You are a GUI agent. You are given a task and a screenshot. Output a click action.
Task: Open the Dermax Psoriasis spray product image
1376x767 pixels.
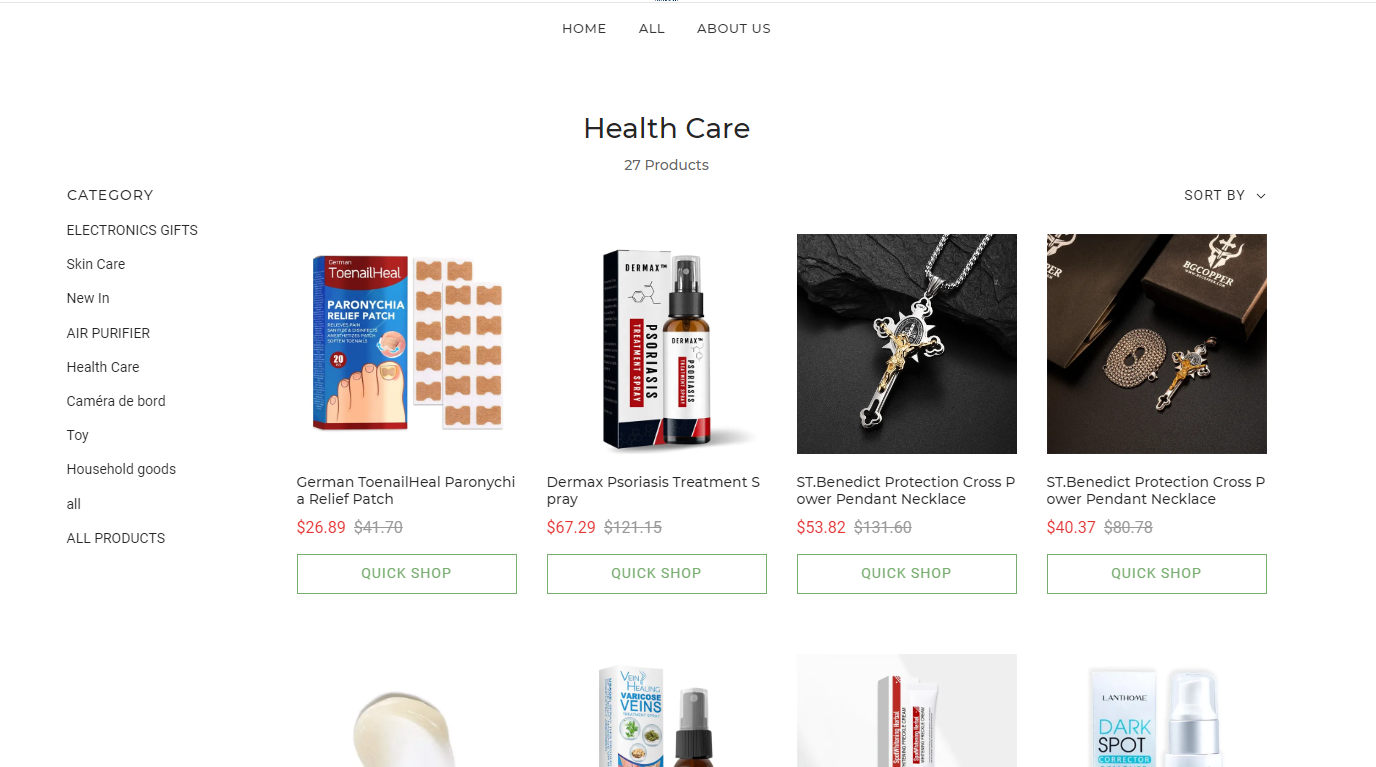click(x=657, y=344)
